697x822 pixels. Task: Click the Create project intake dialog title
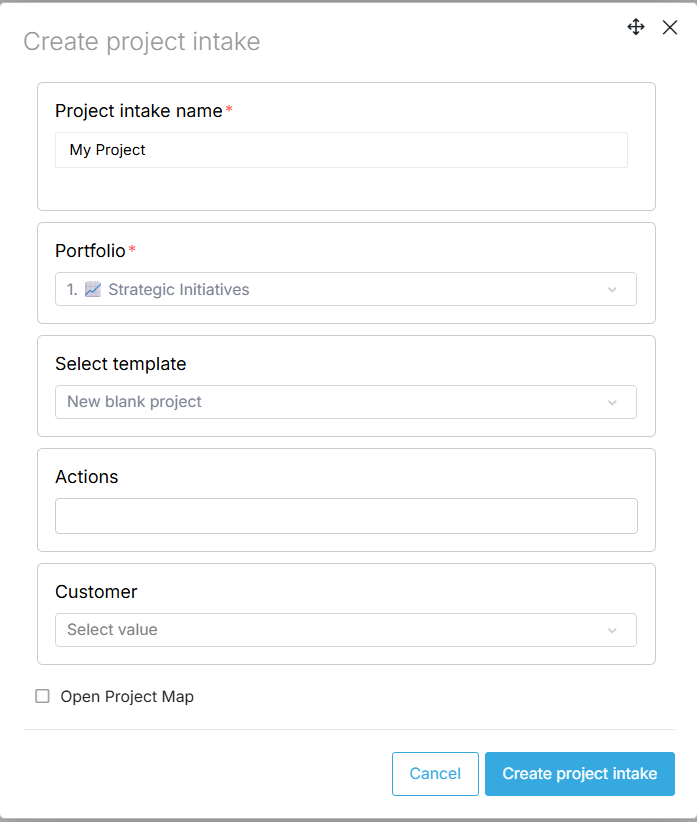pyautogui.click(x=141, y=42)
